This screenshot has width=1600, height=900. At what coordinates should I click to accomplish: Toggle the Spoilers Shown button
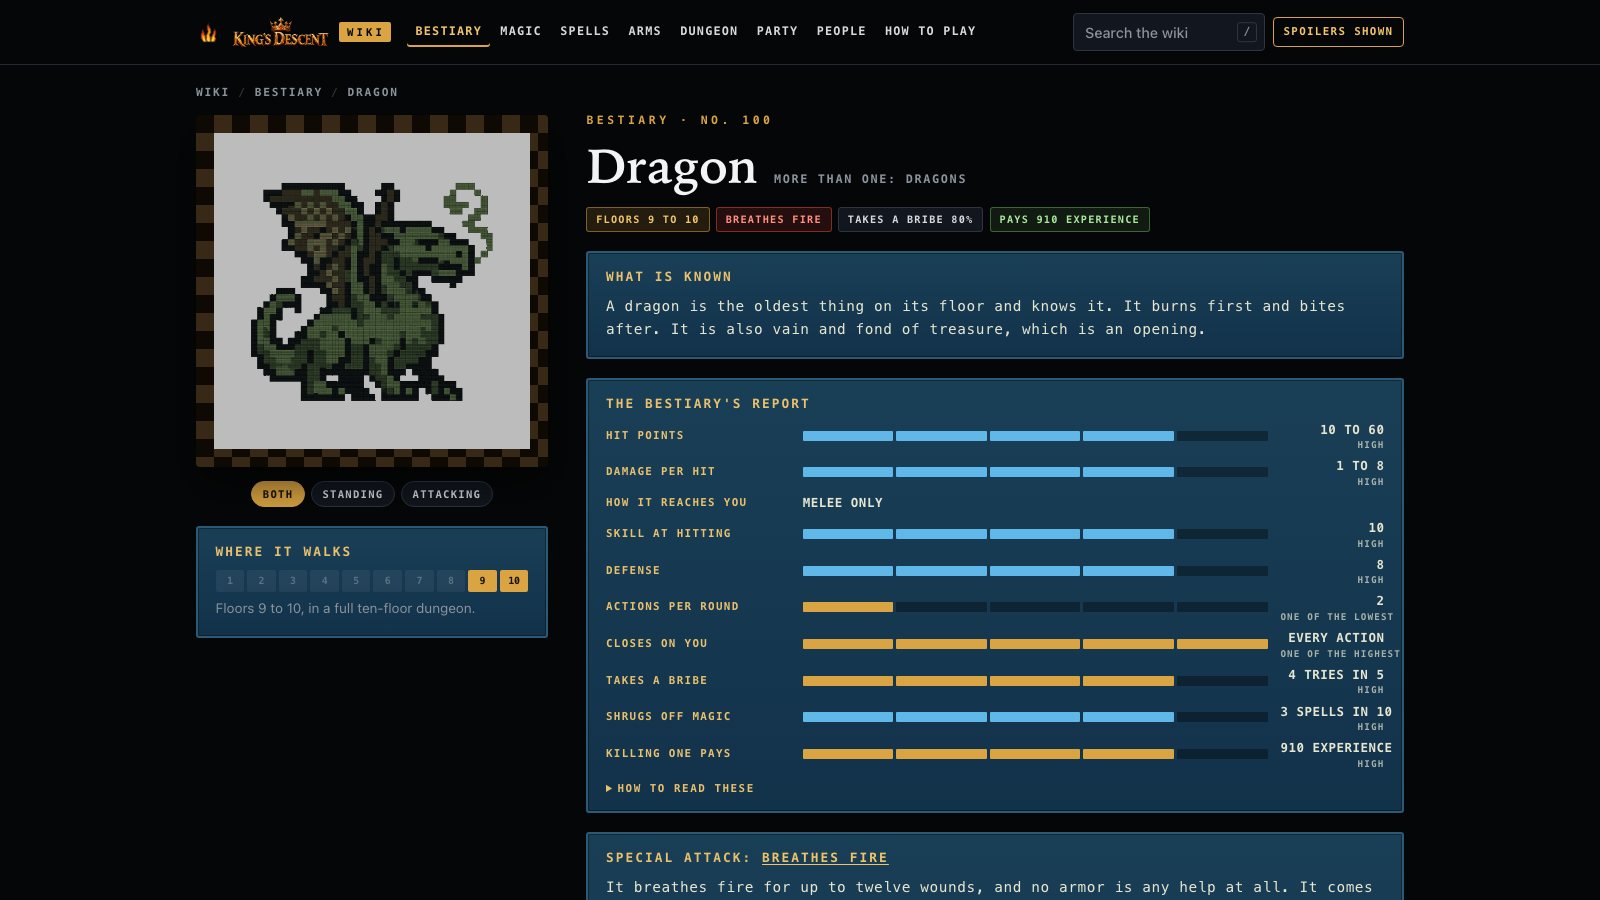pos(1338,32)
